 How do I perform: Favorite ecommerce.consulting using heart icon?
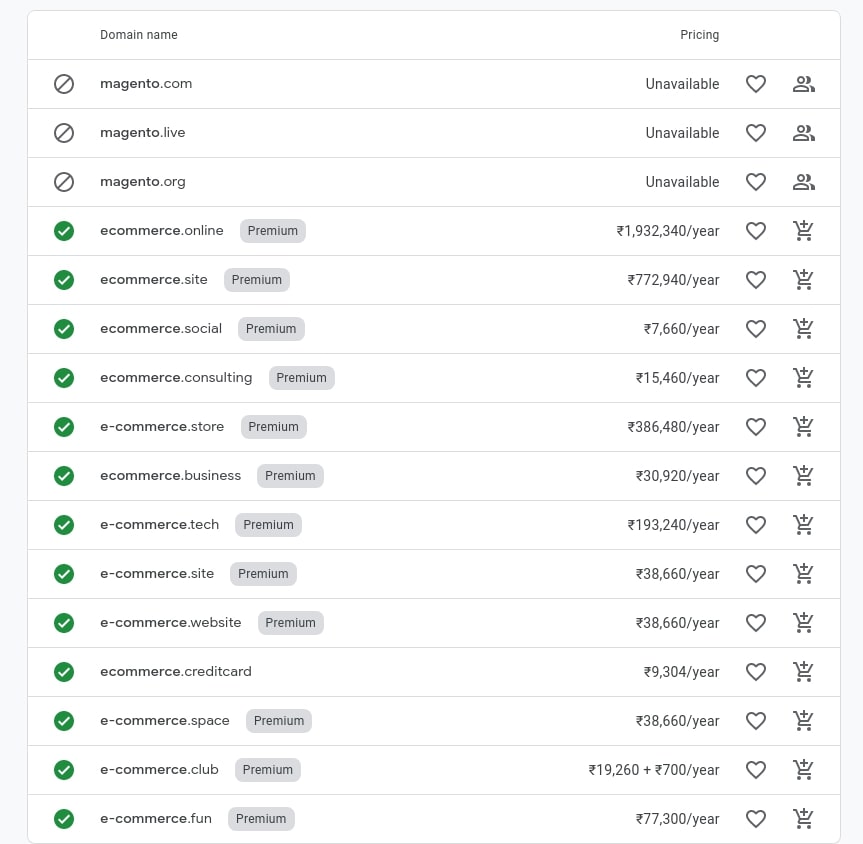pyautogui.click(x=756, y=378)
